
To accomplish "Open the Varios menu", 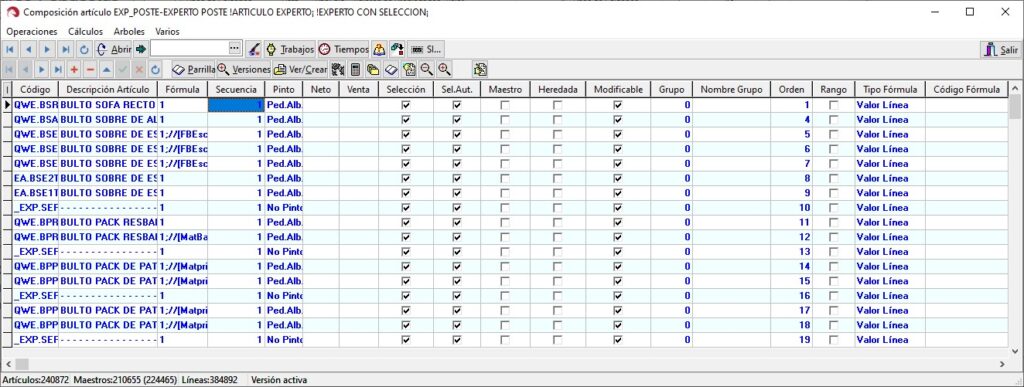I will coord(167,31).
